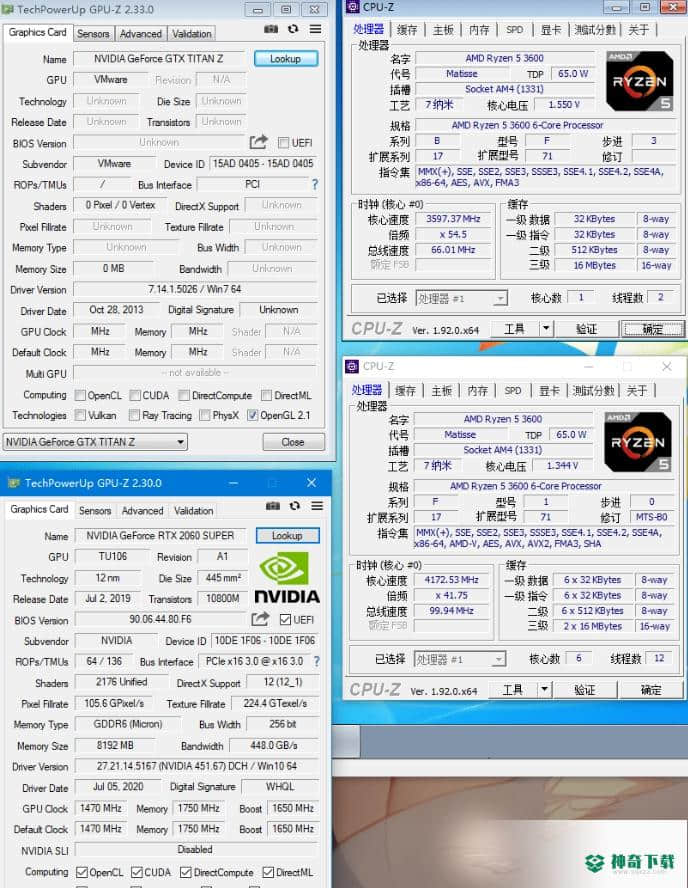Switch to Validation tab in GPU-Z 2.30.0
688x888 pixels.
click(x=193, y=510)
